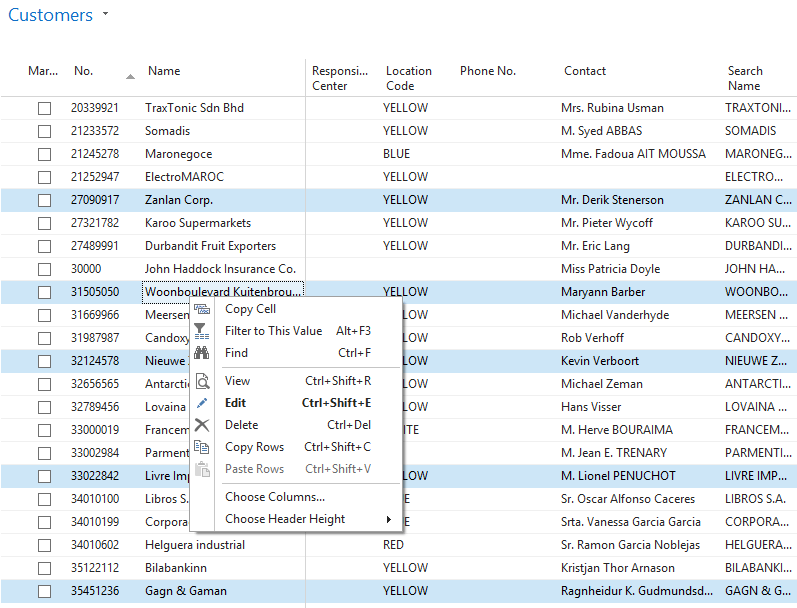Choose Copy Rows from the context menu
Screen dimensions: 797x608
(x=255, y=447)
